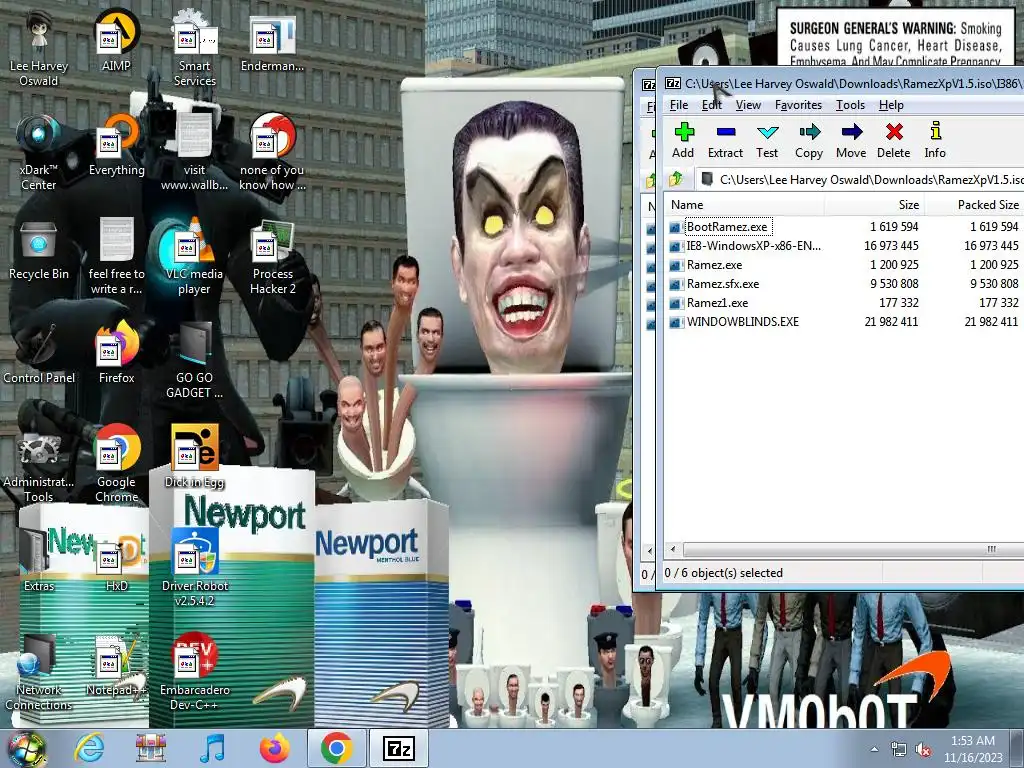Open feel free to write a r file
Screen dimensions: 1024x768
pyautogui.click(x=116, y=257)
